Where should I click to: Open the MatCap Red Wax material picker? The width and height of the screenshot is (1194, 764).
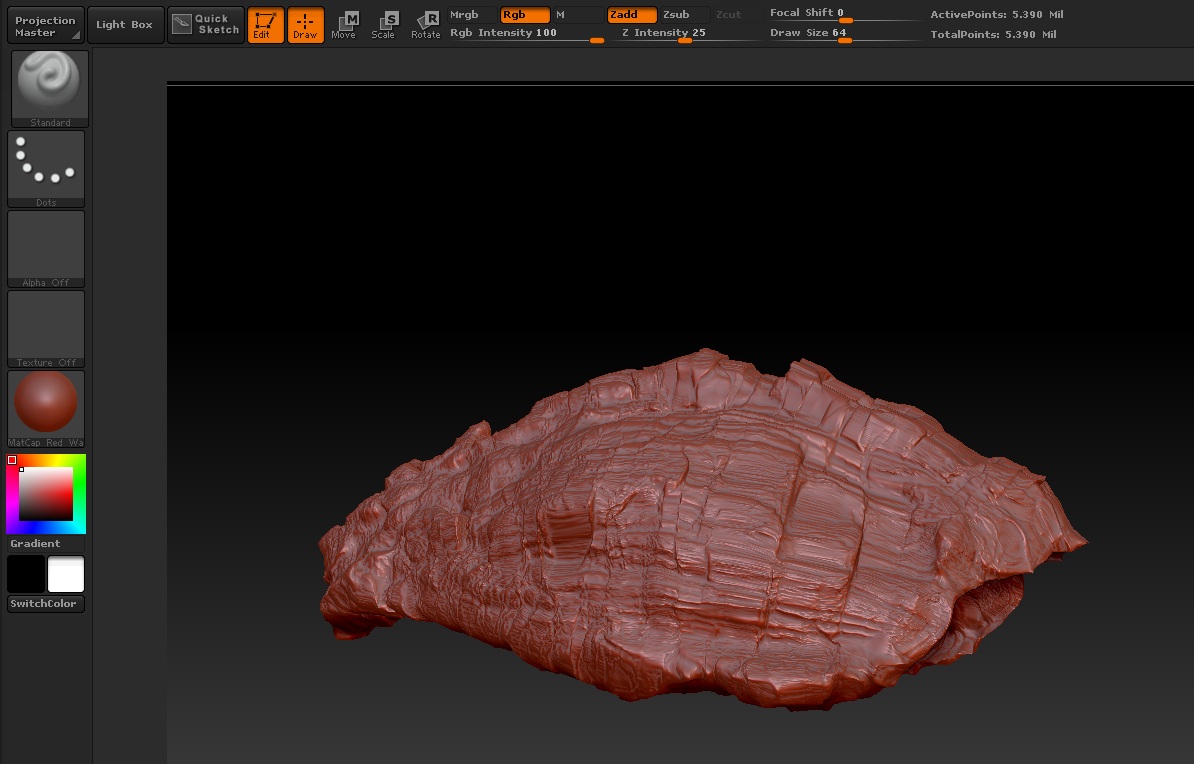click(x=46, y=408)
